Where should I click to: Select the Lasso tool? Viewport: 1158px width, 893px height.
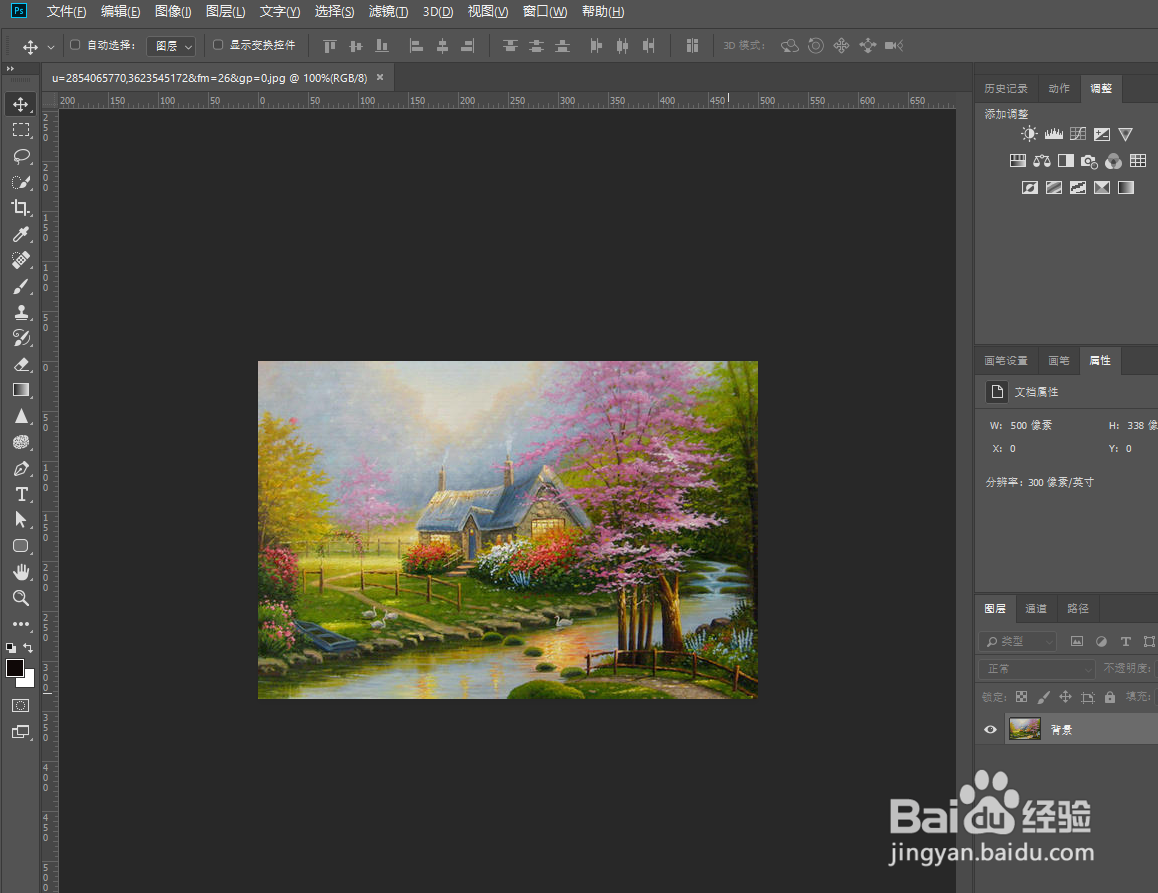coord(21,156)
